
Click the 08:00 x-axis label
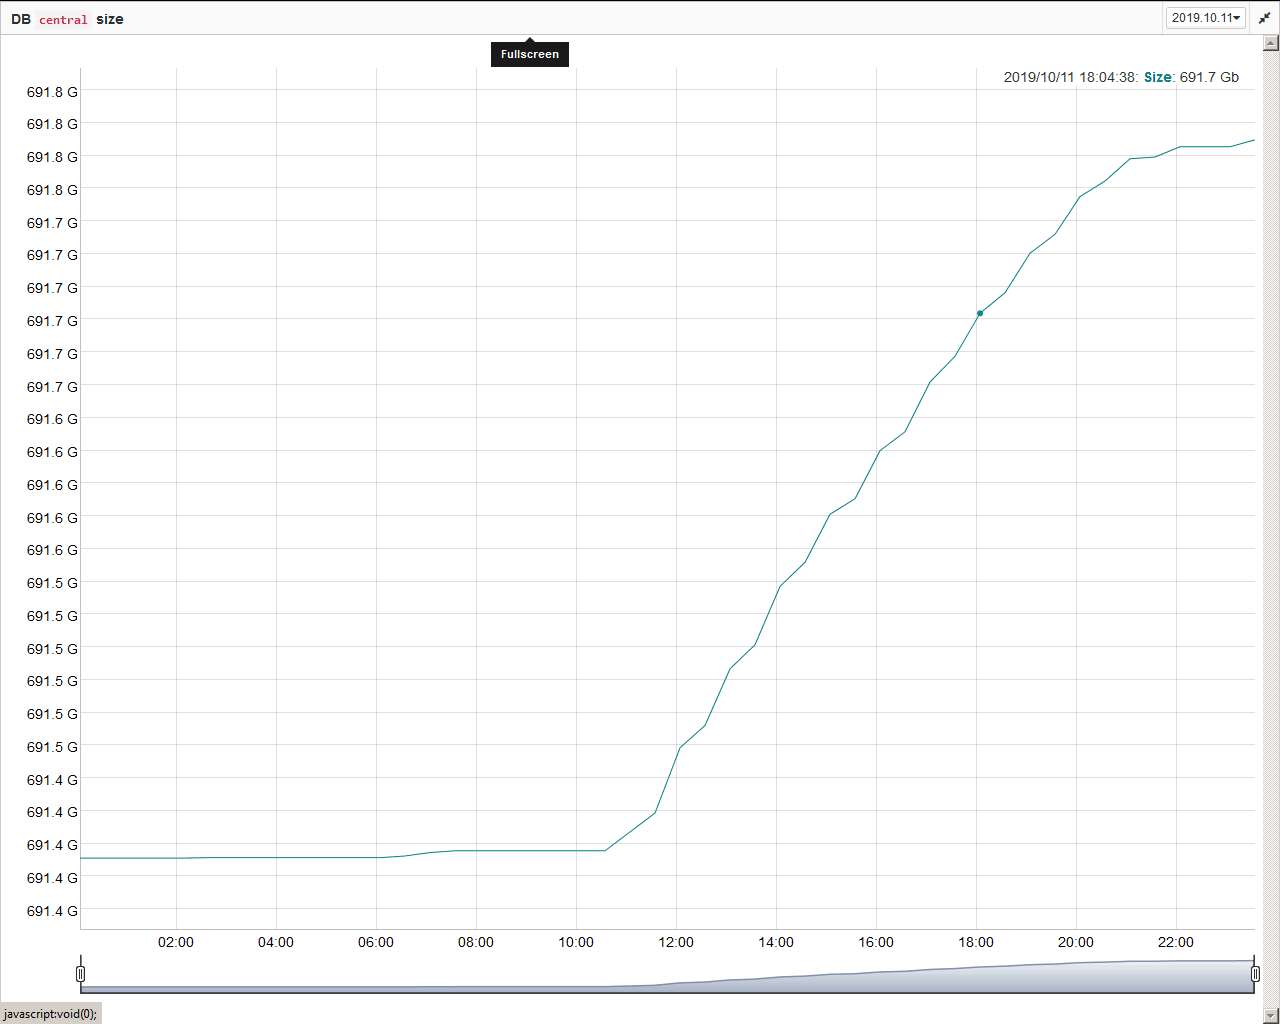(476, 942)
